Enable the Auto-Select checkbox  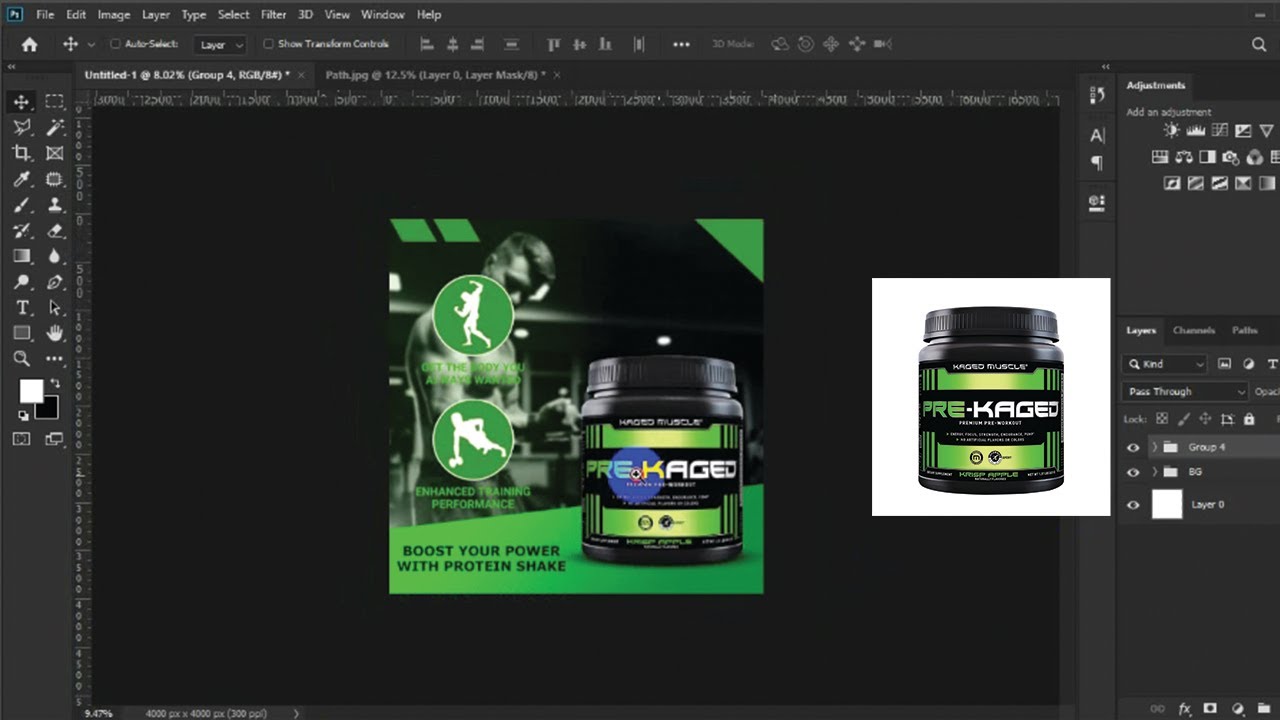tap(115, 44)
